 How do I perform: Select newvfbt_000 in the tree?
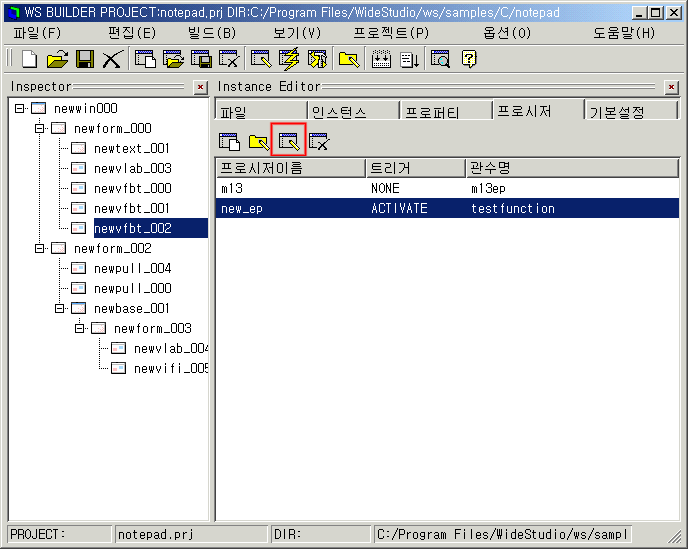point(133,188)
